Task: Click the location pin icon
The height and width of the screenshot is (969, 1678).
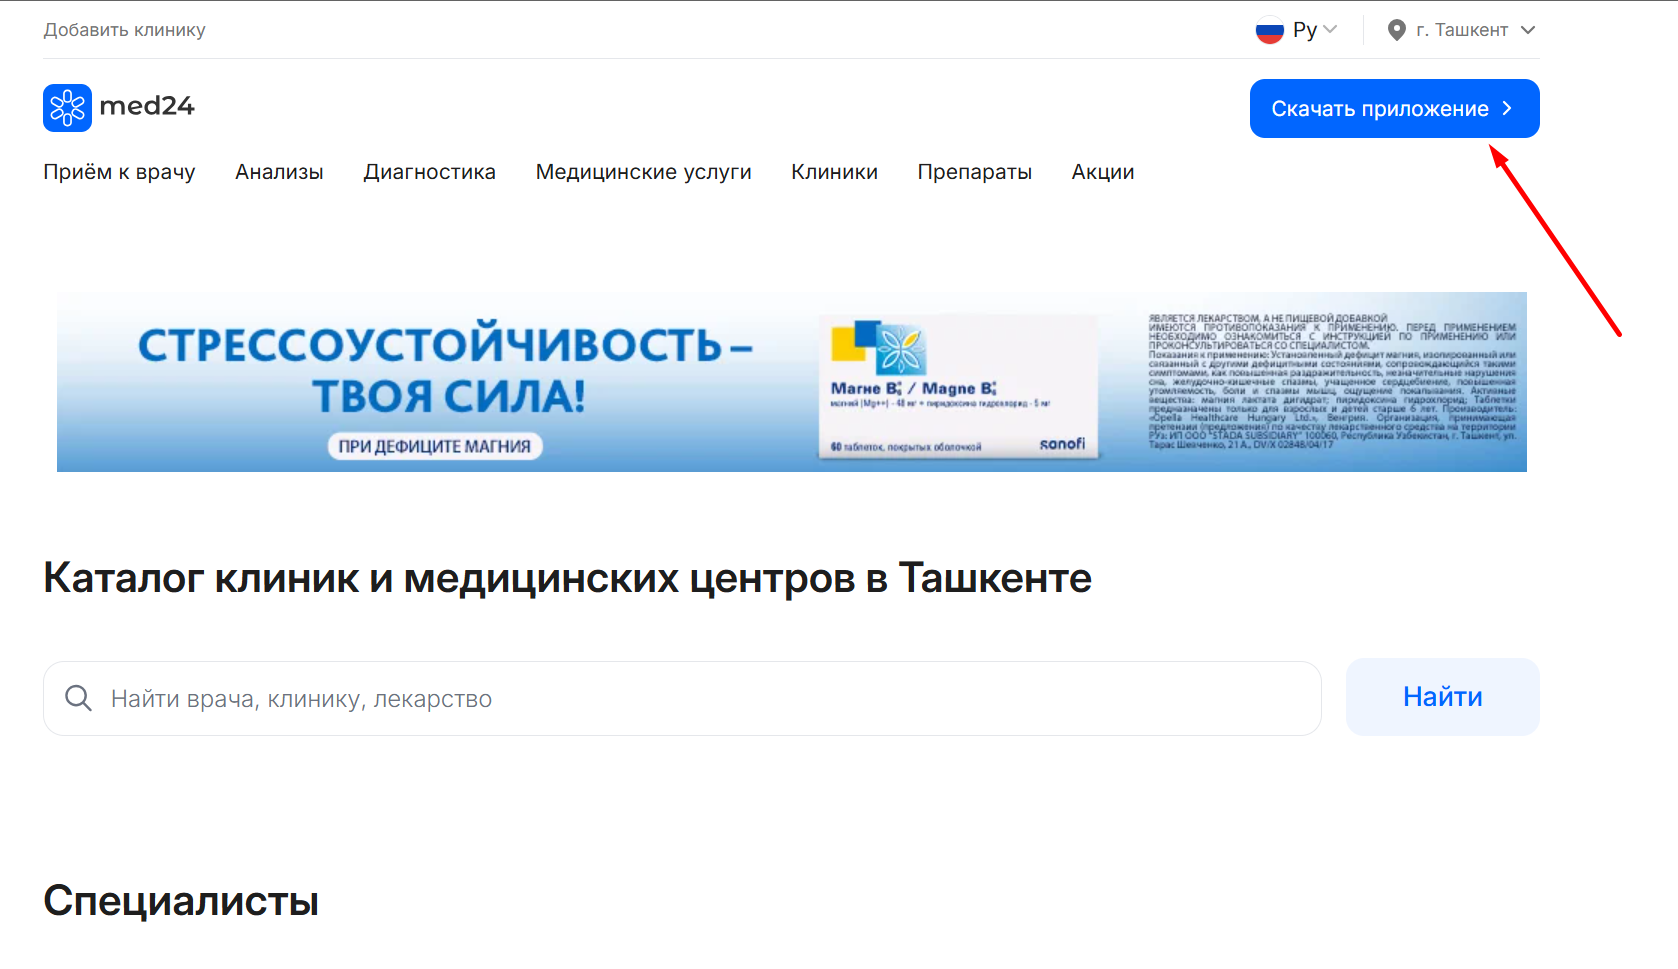Action: point(1397,30)
